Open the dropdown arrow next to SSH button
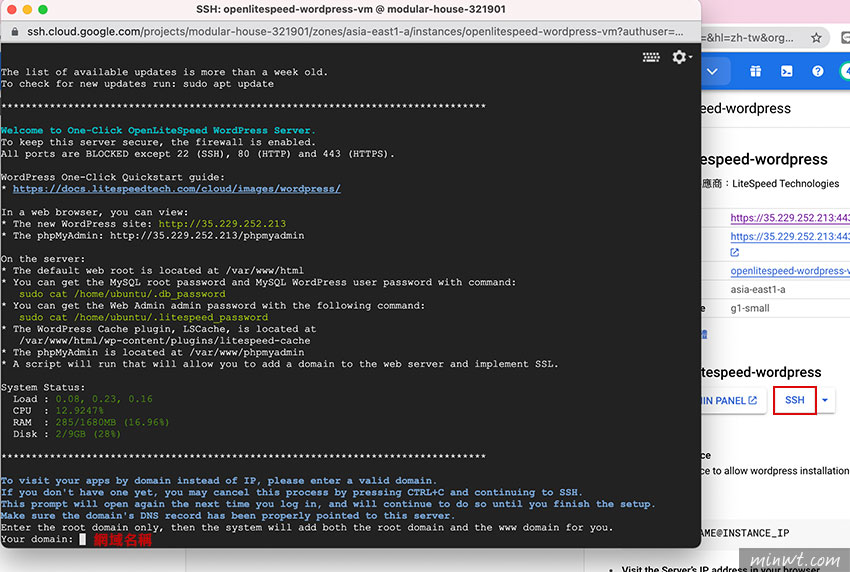850x572 pixels. pos(825,400)
